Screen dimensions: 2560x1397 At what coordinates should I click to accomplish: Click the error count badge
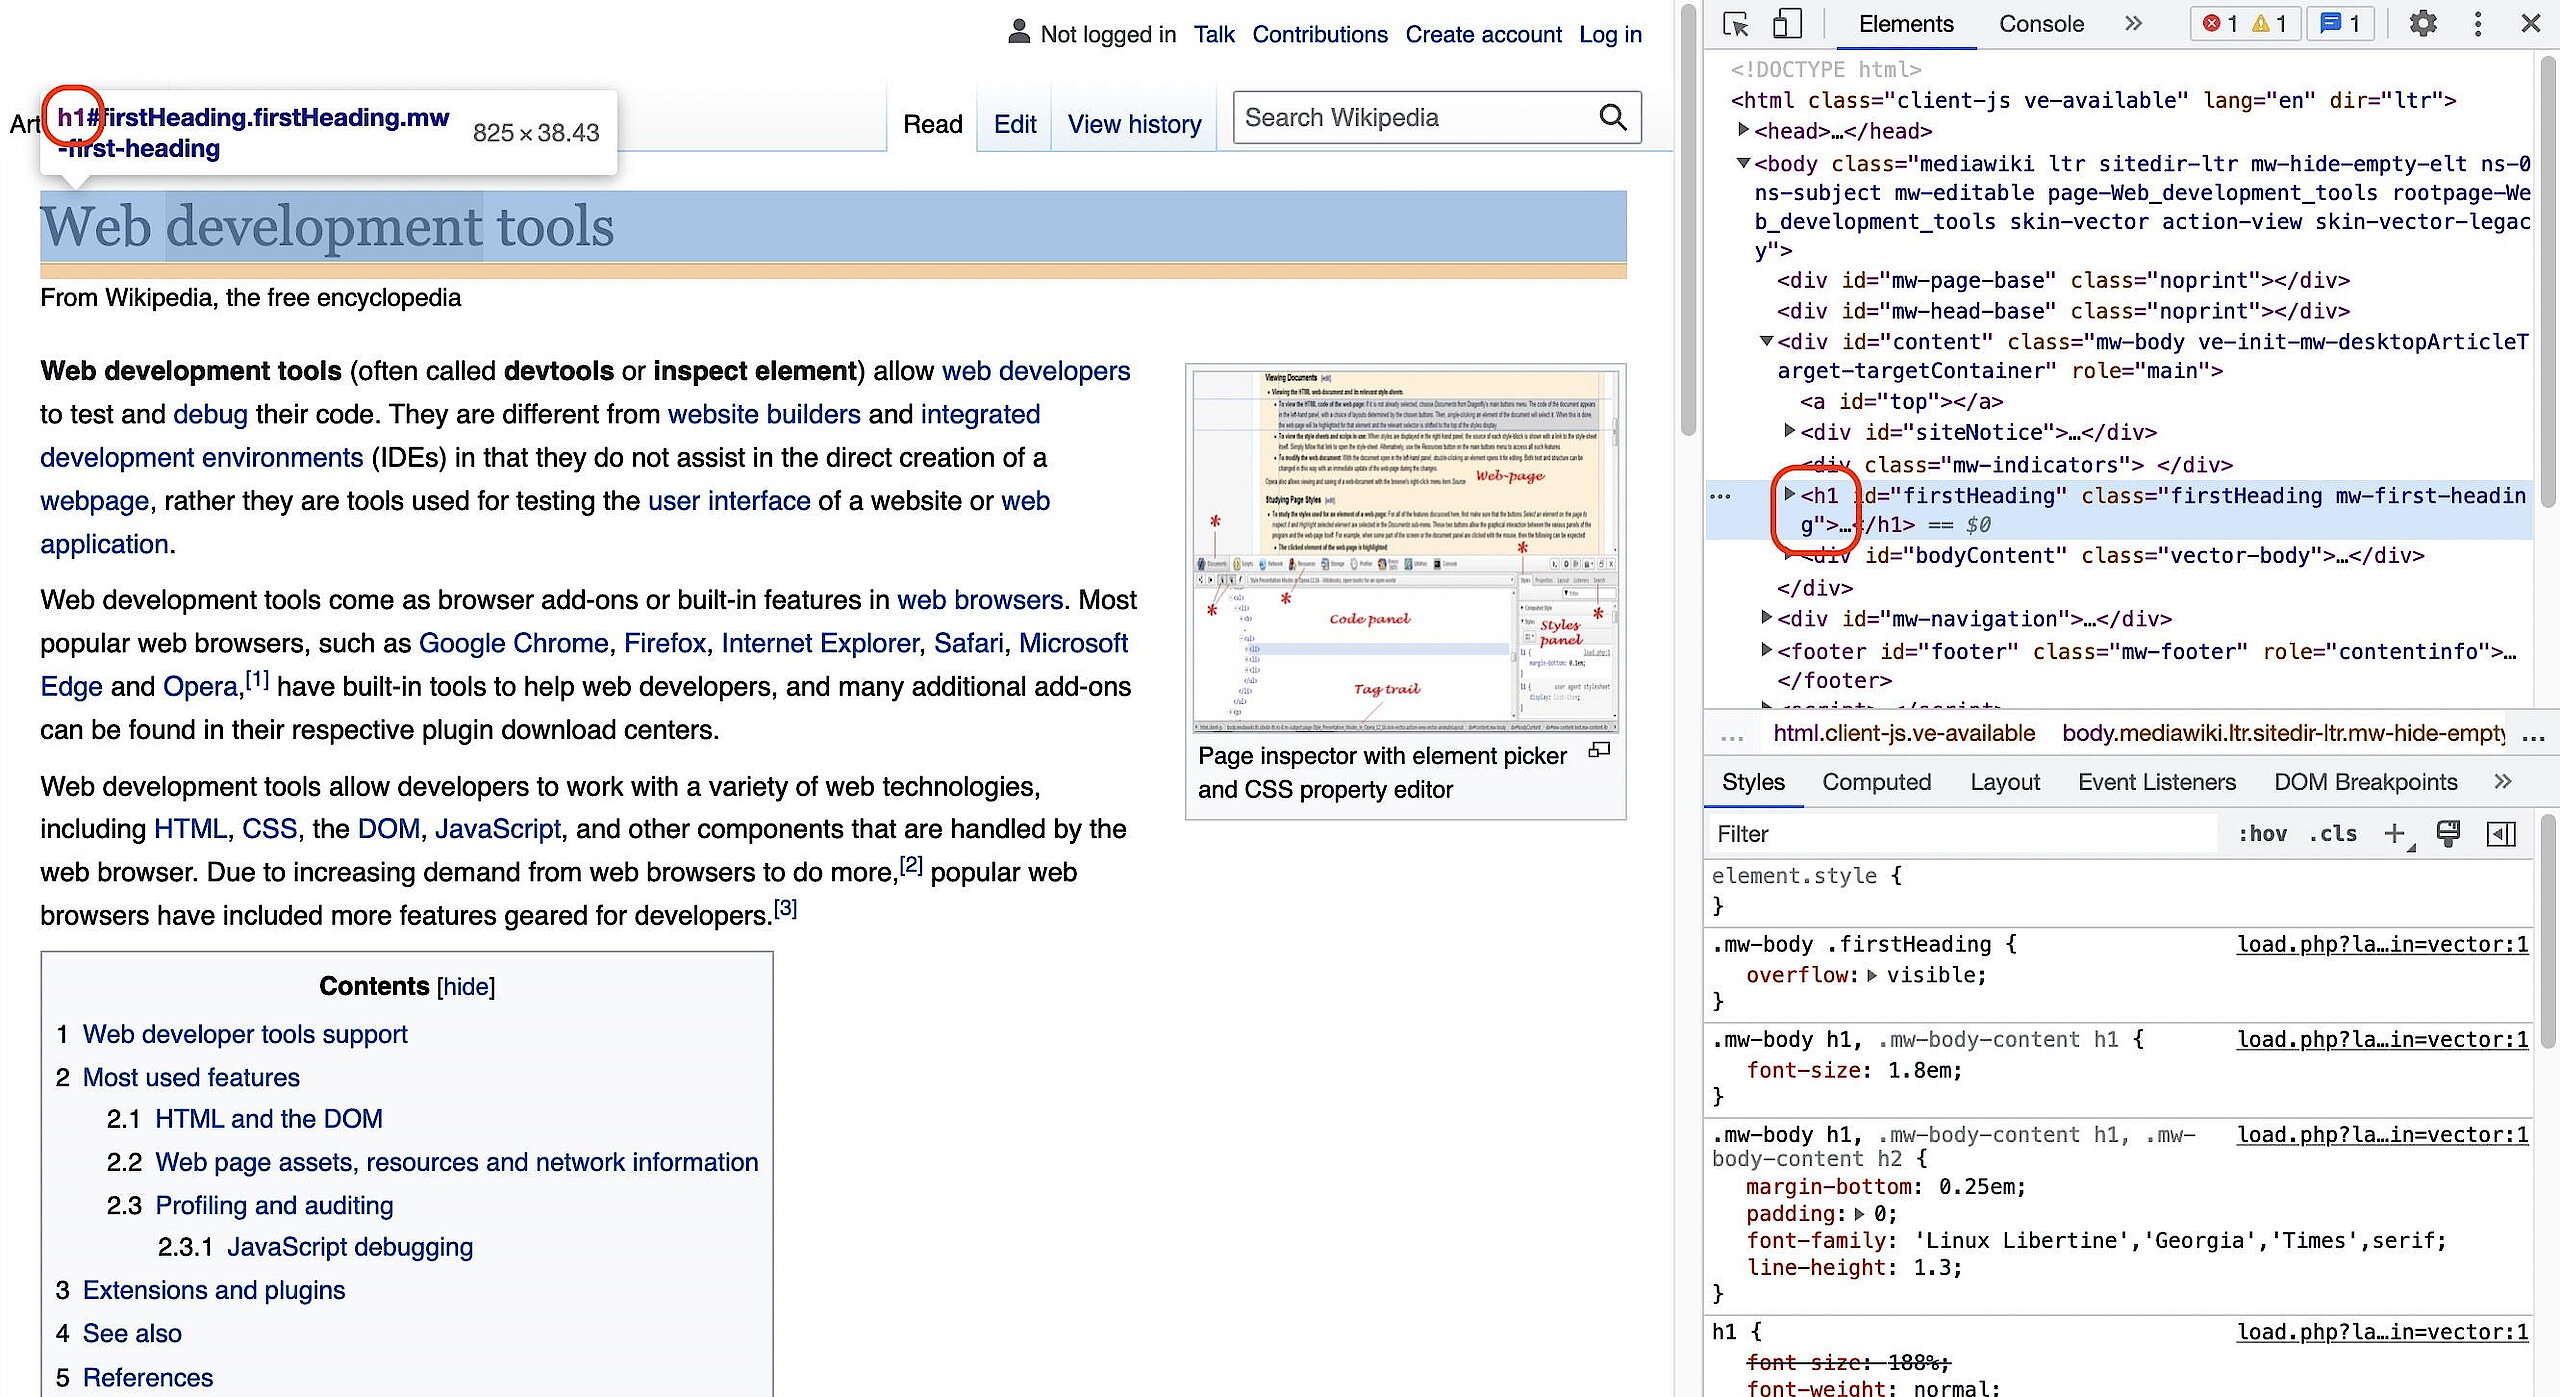point(2220,23)
